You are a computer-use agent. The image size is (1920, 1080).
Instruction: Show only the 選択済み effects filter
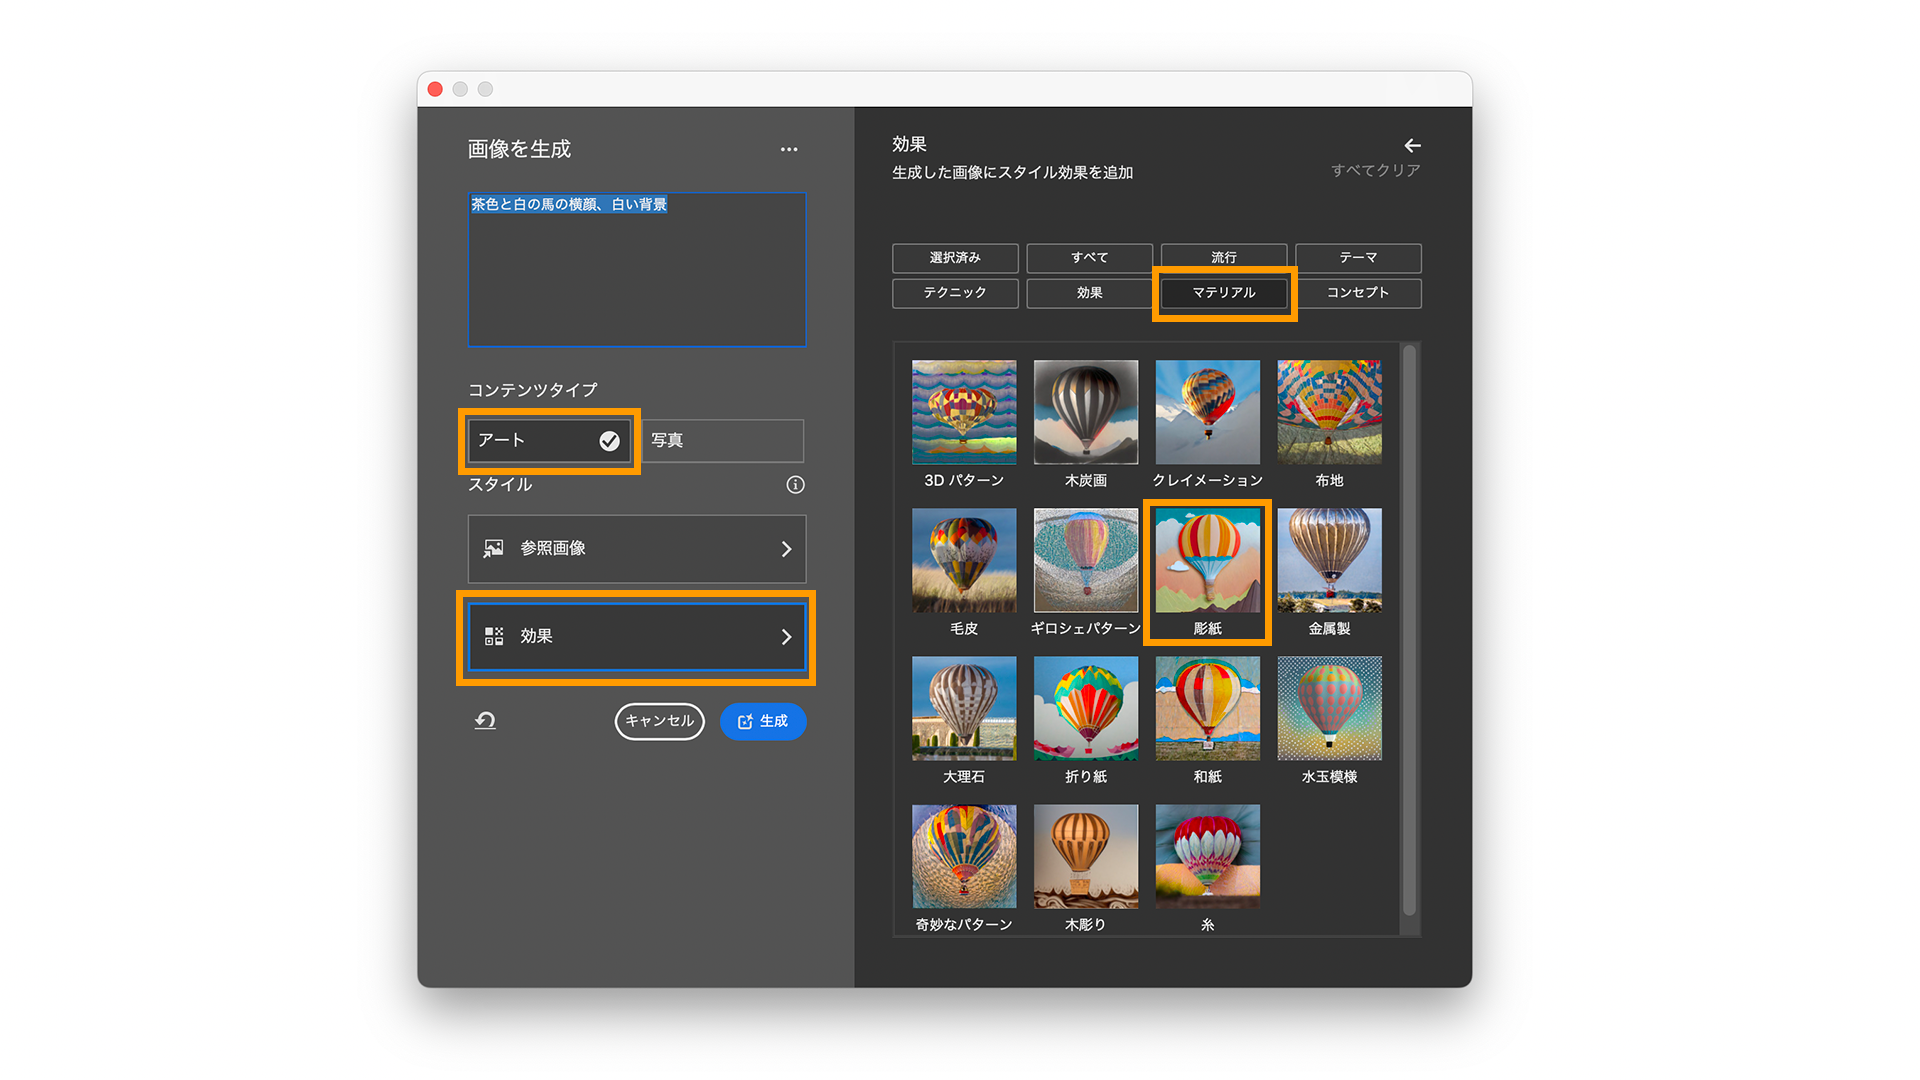954,258
